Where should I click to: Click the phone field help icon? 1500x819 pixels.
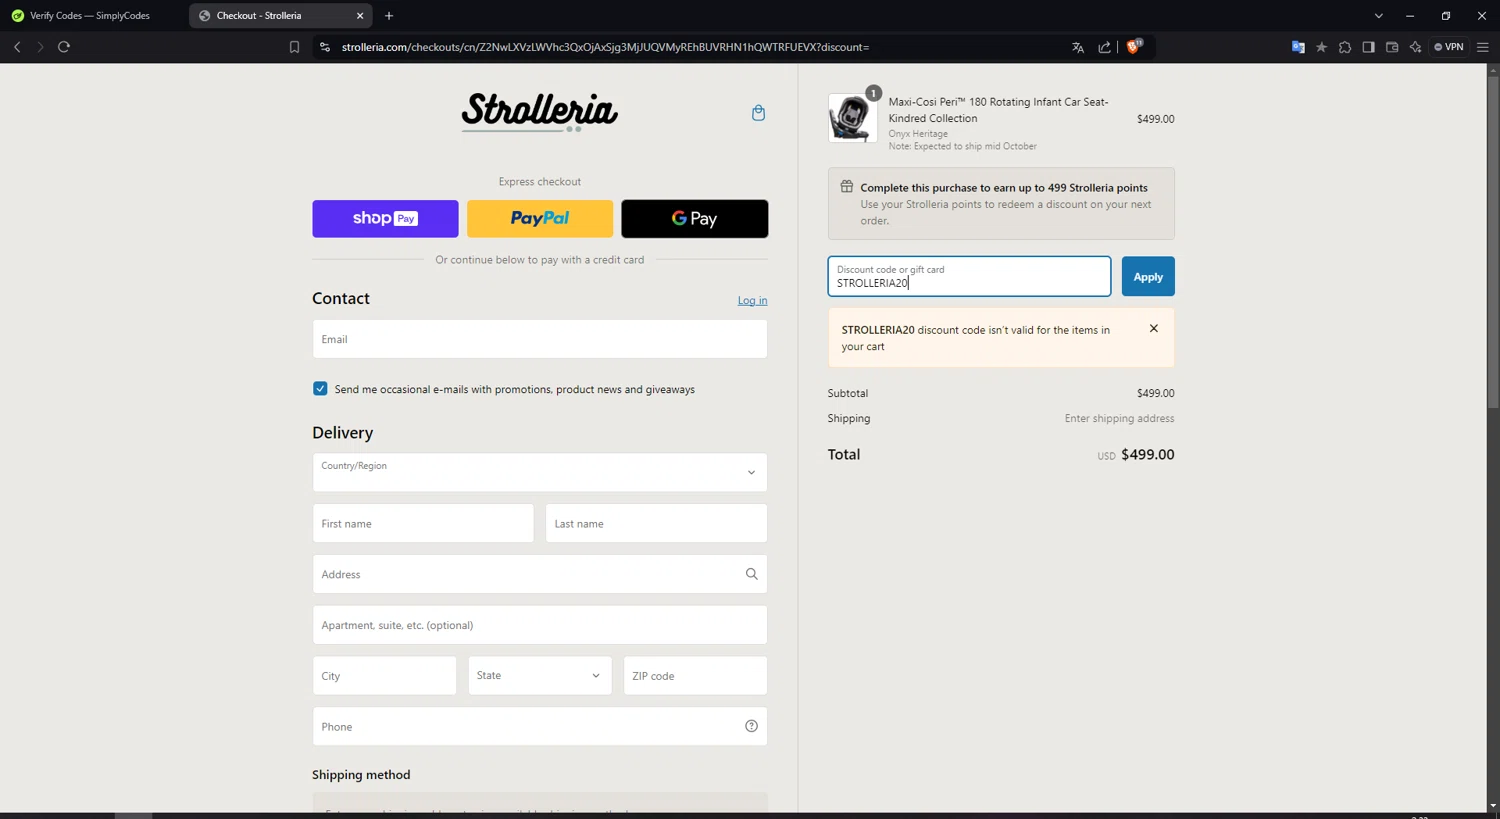tap(751, 726)
